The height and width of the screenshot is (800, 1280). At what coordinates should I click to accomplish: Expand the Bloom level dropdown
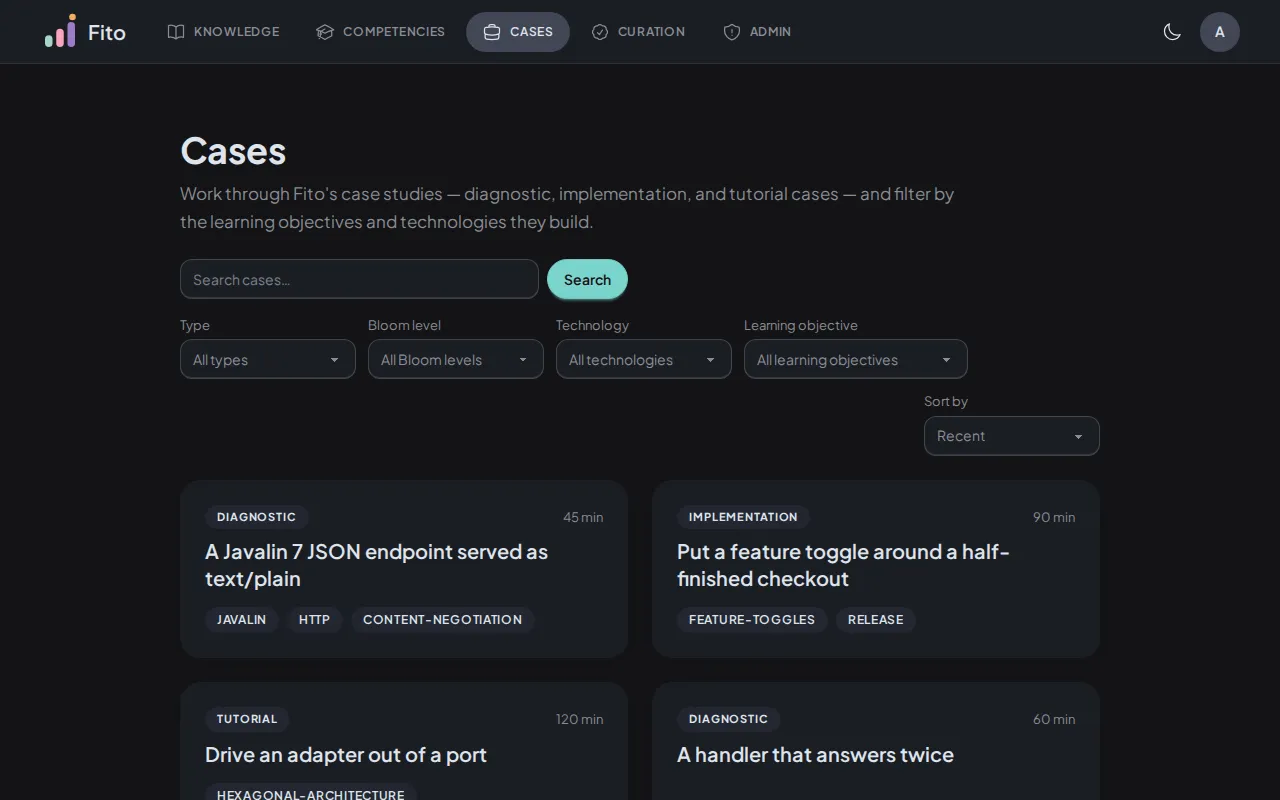click(456, 359)
